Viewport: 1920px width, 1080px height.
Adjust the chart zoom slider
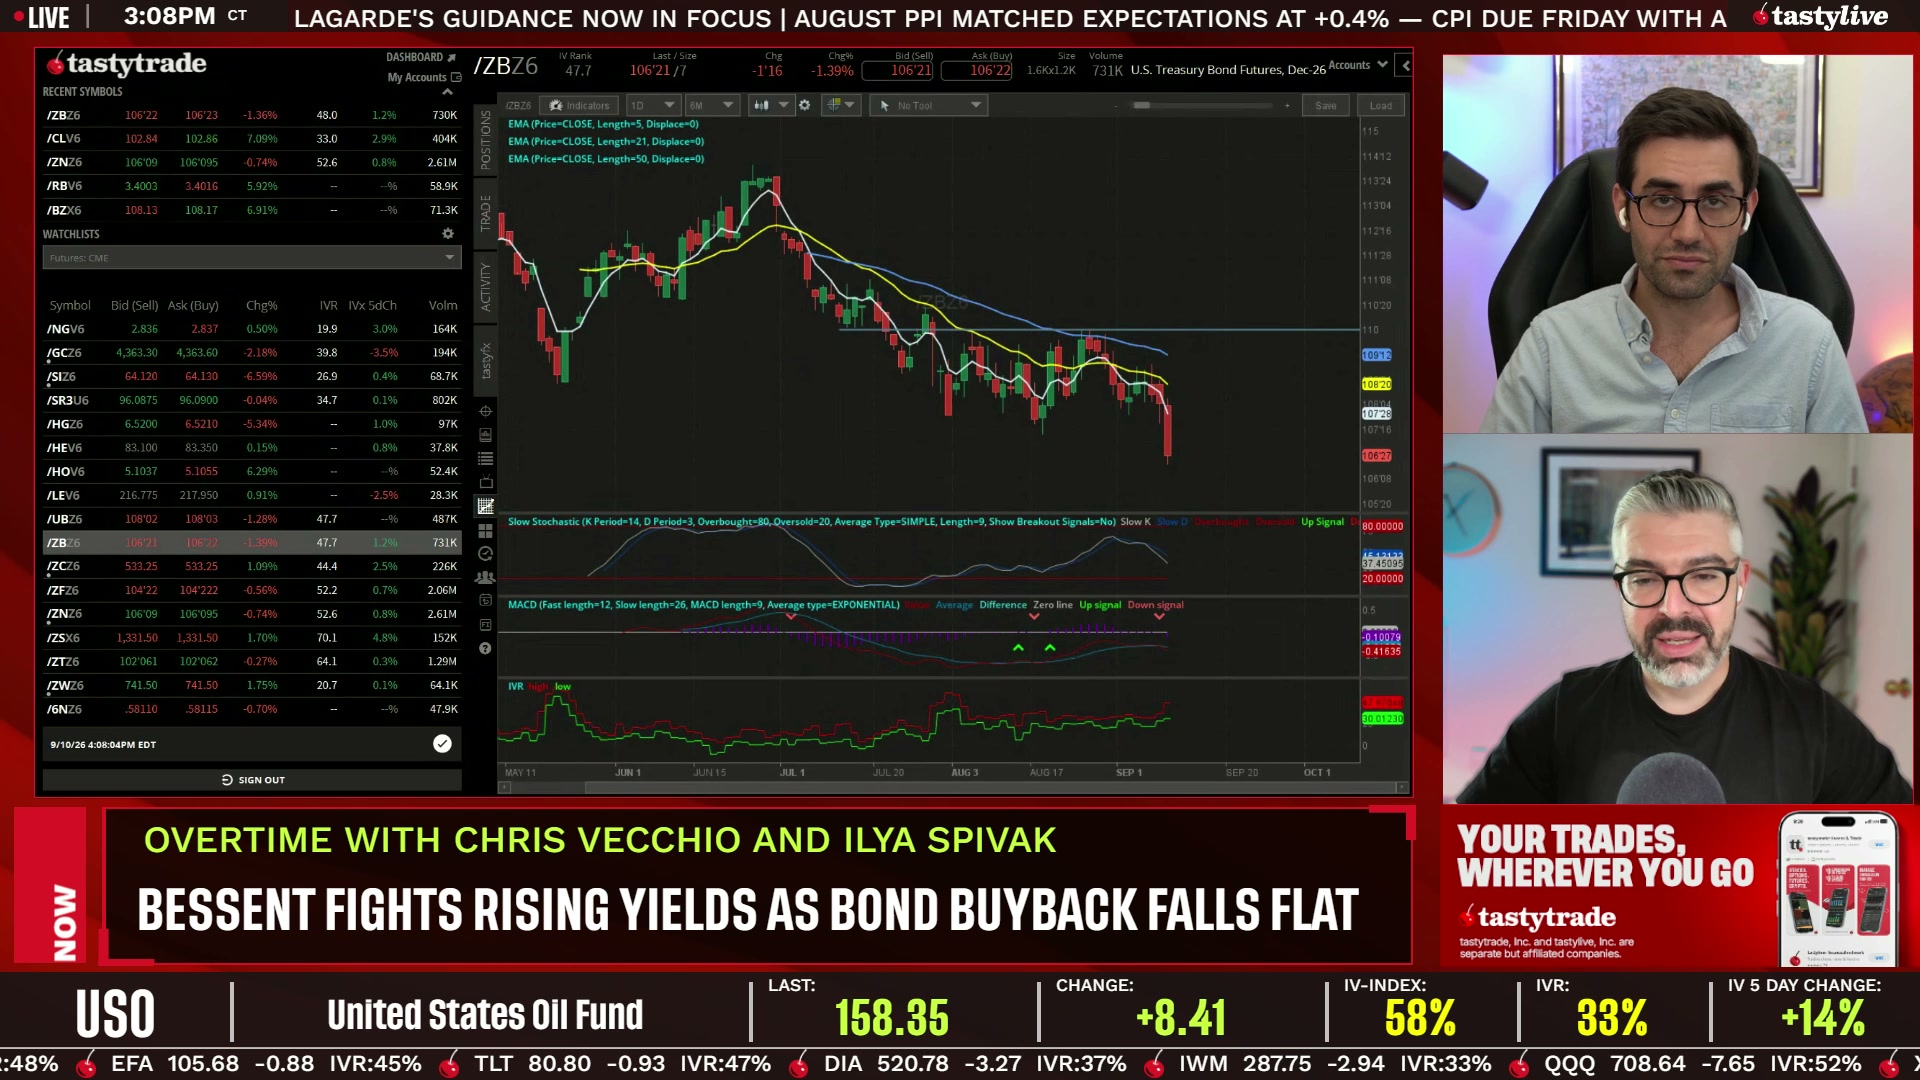[x=1201, y=105]
